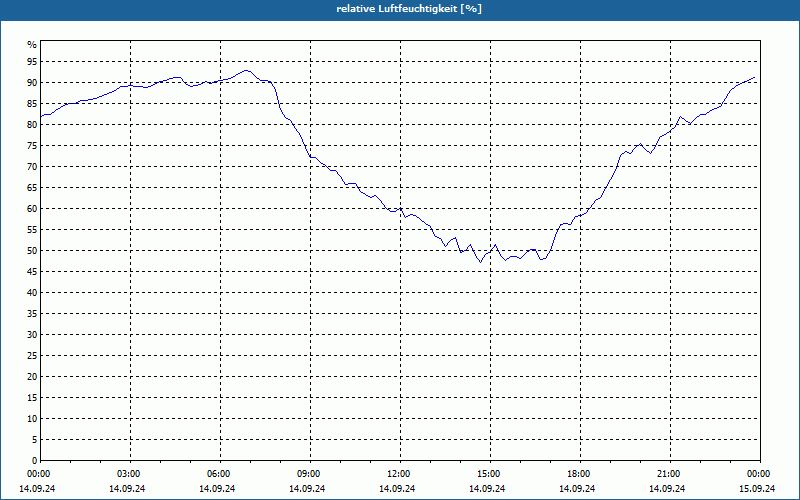Click the title 'relative Luftfeuchtigkeit [%]'

409,9
